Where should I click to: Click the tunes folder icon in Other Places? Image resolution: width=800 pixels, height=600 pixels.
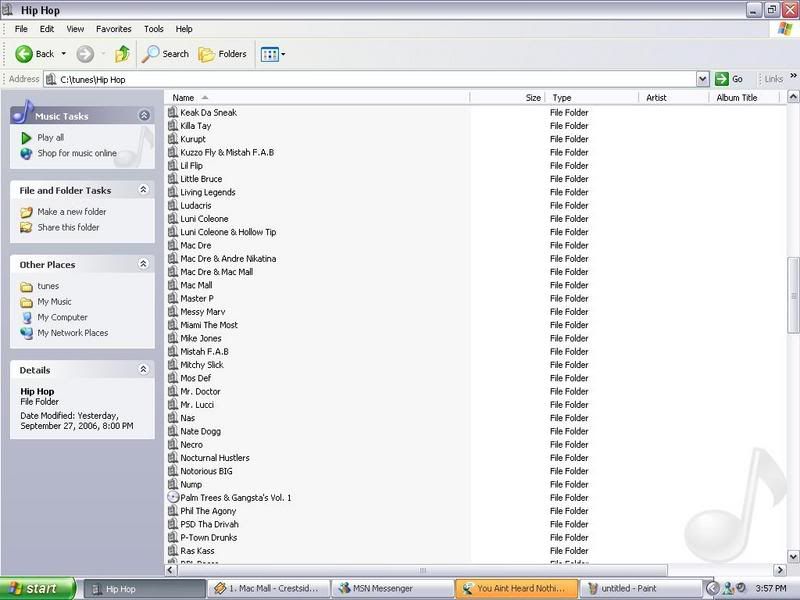pyautogui.click(x=26, y=286)
